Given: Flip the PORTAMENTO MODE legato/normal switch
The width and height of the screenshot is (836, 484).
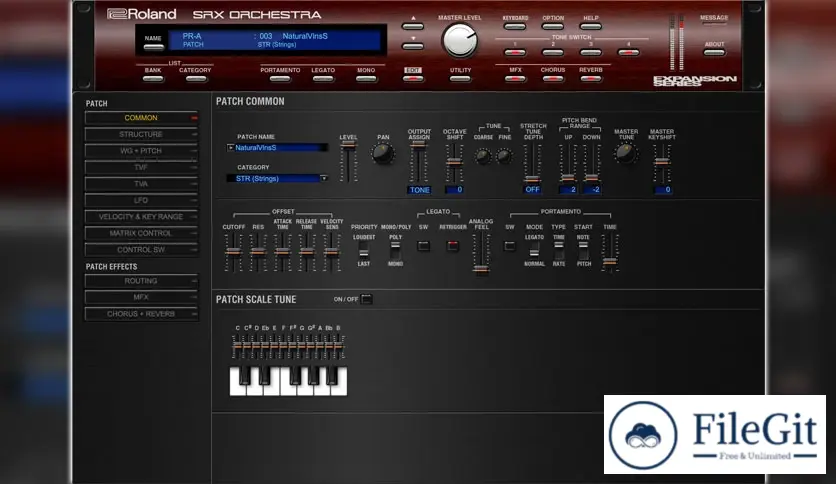Looking at the screenshot, I should click(x=534, y=250).
